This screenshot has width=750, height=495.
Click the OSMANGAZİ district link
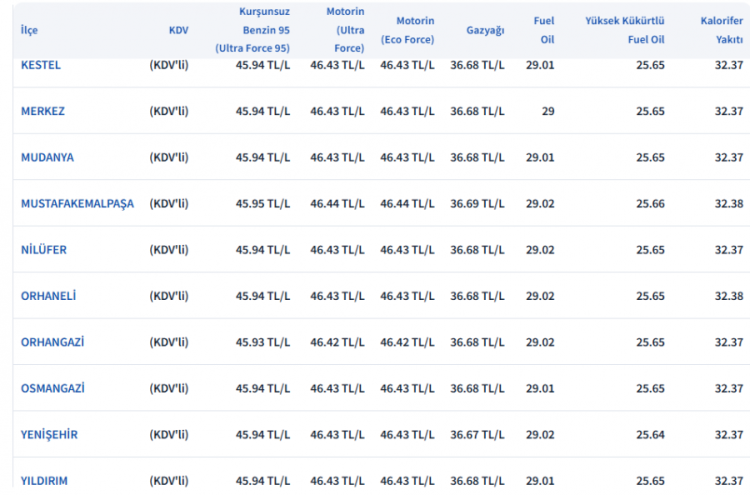52,388
